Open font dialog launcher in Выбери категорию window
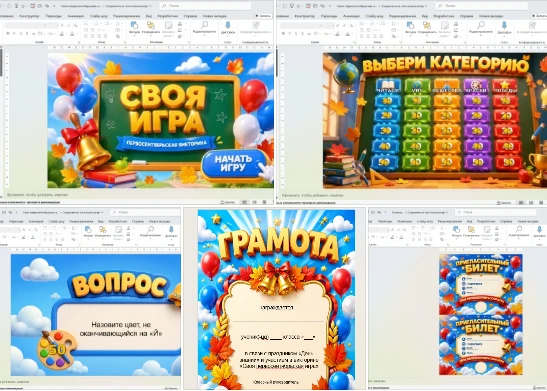The width and height of the screenshot is (547, 391). [355, 42]
